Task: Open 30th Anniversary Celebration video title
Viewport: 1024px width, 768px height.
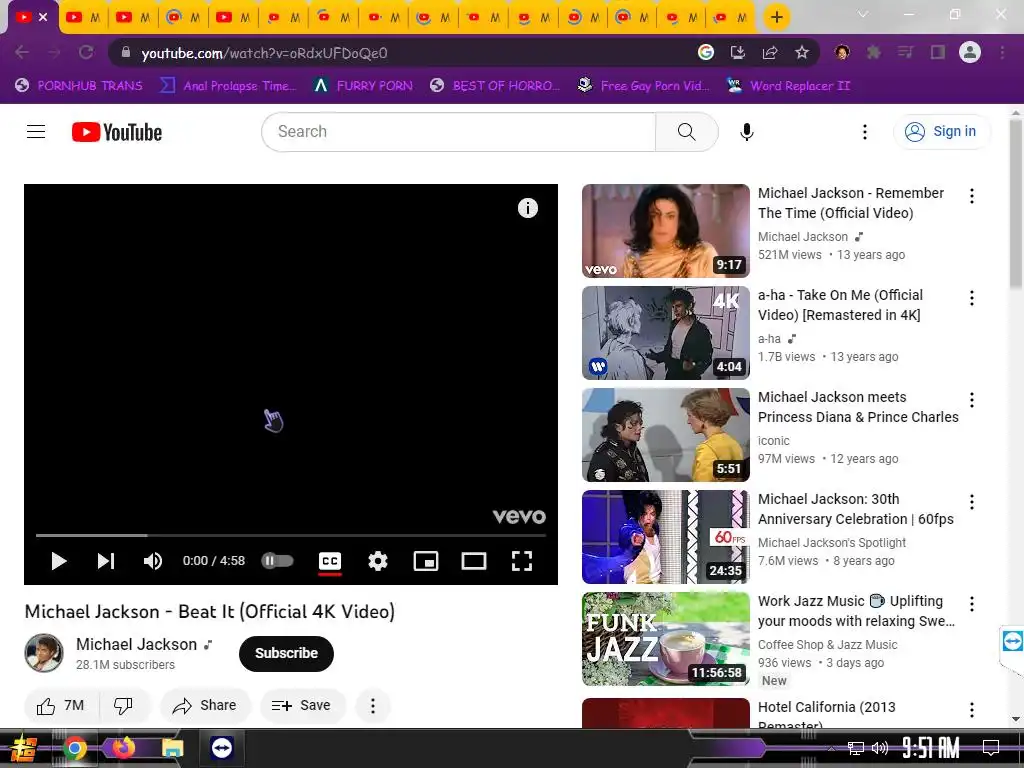Action: (x=856, y=509)
